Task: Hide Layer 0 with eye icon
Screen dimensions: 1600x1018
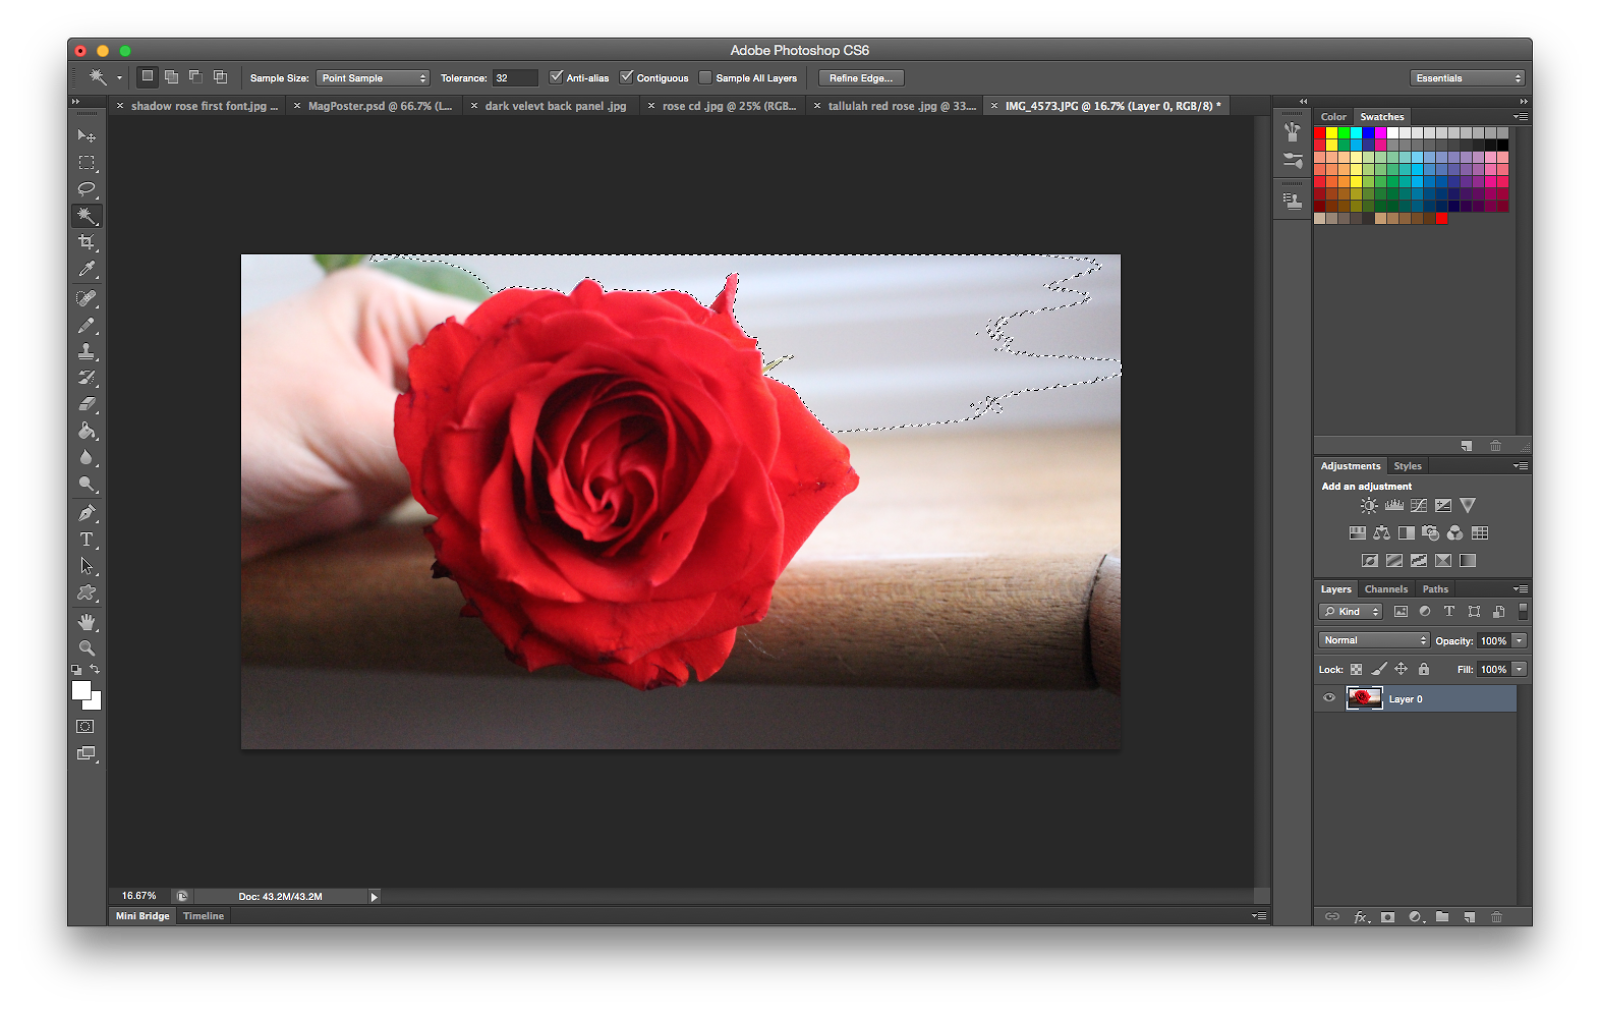Action: (x=1329, y=699)
